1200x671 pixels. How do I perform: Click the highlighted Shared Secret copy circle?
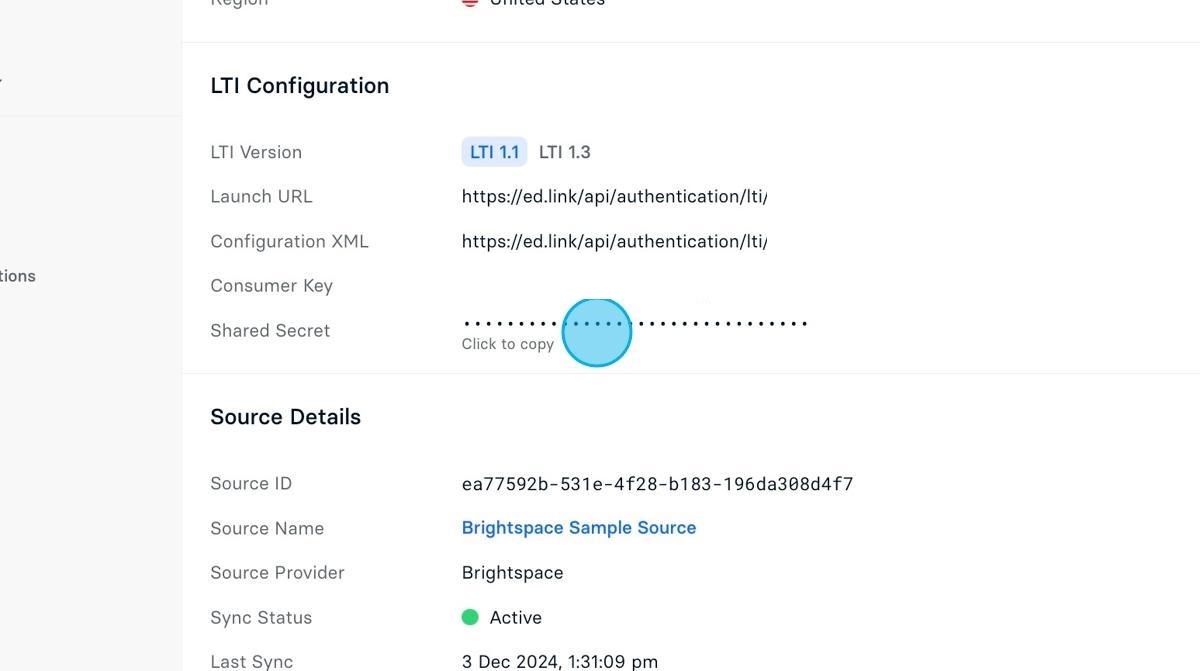click(597, 331)
